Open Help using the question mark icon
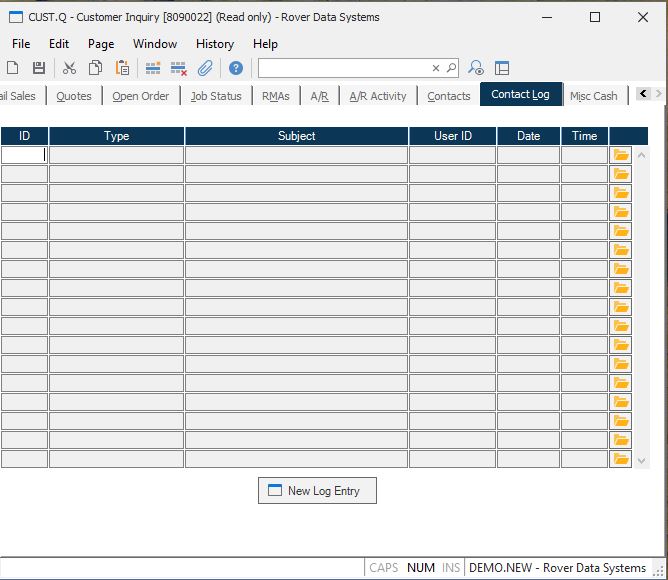Image resolution: width=668 pixels, height=580 pixels. 235,68
